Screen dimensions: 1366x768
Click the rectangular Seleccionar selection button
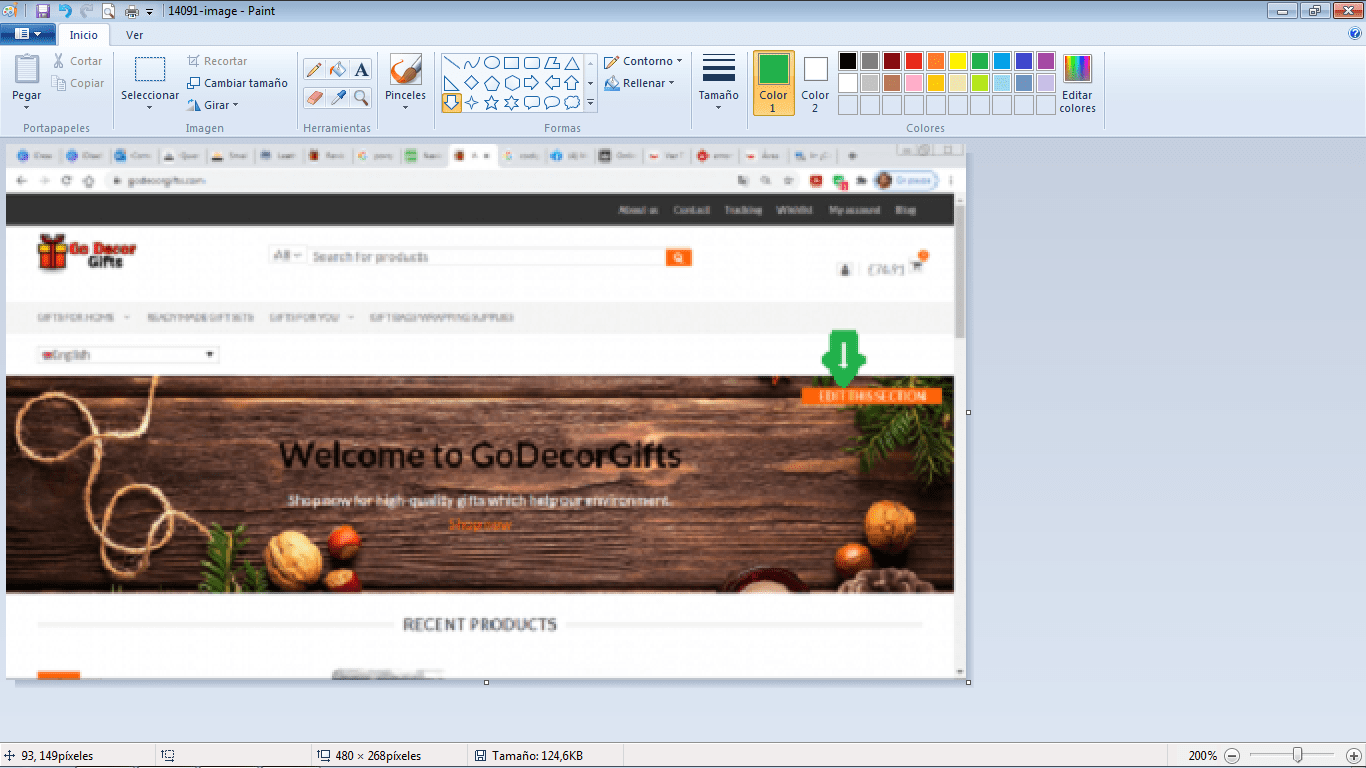click(x=150, y=70)
